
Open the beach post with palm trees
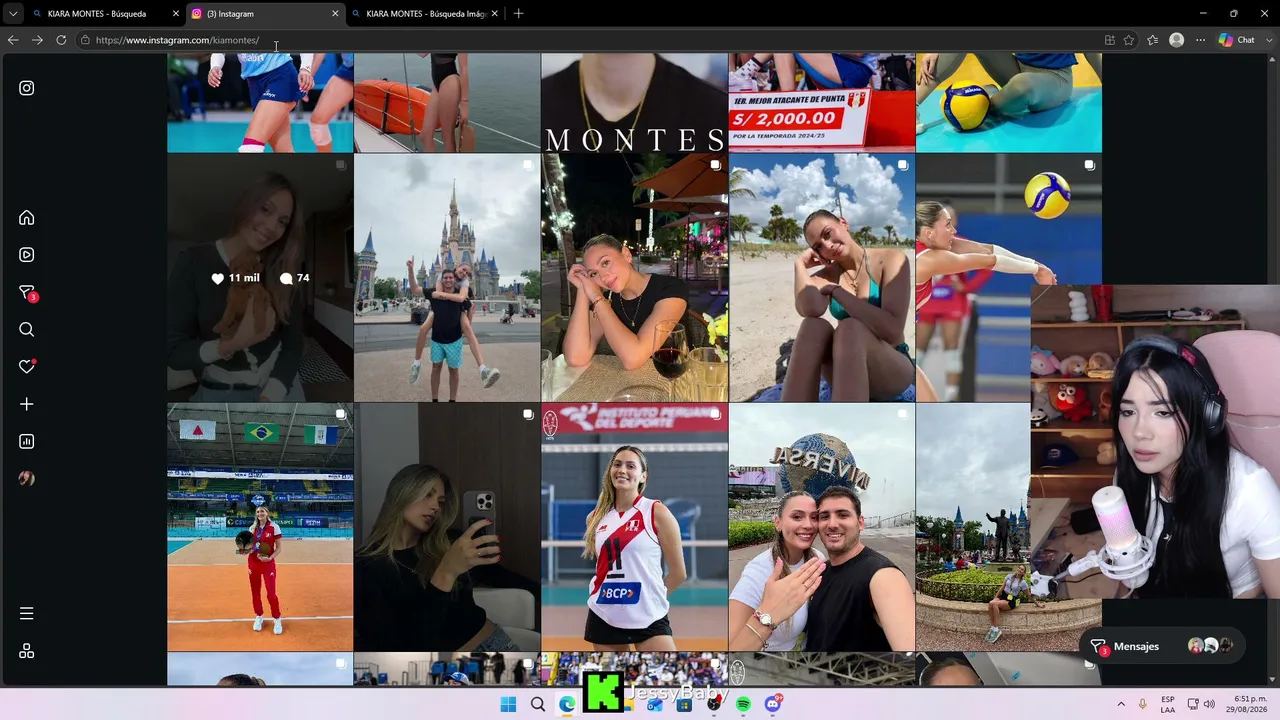point(821,278)
